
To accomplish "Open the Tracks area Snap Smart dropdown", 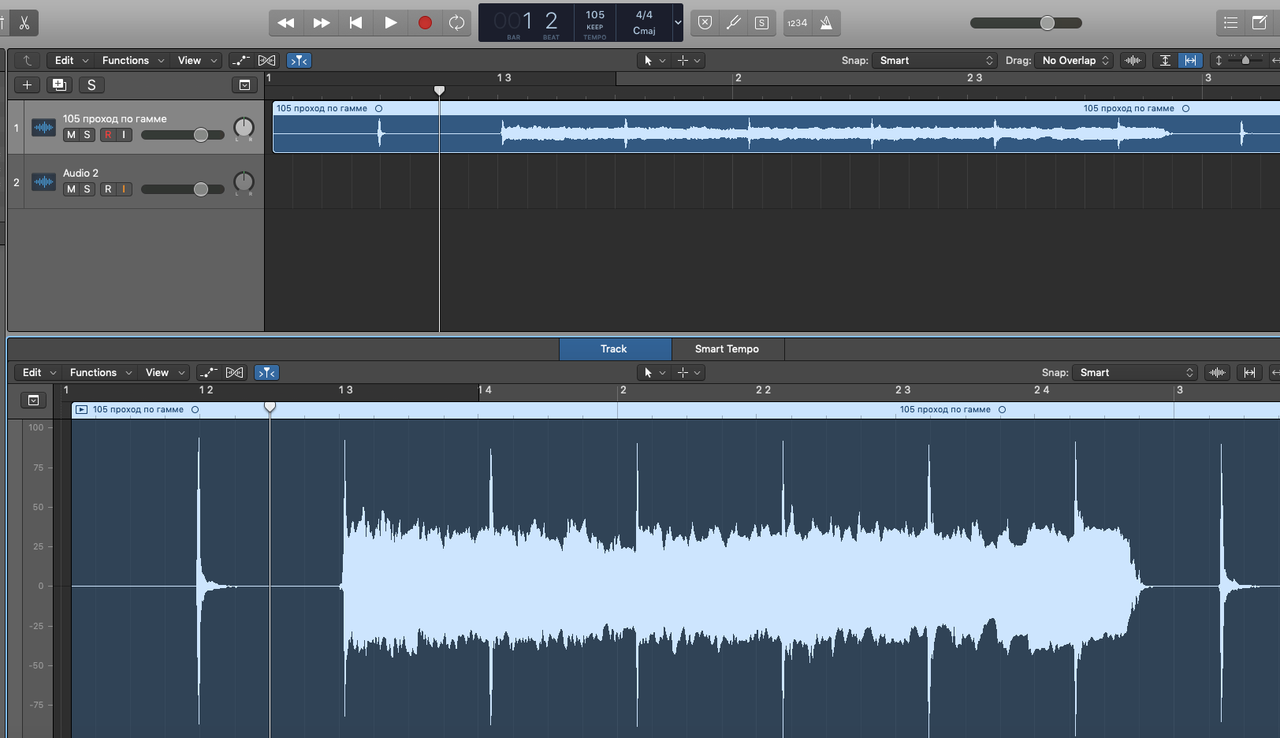I will 935,60.
